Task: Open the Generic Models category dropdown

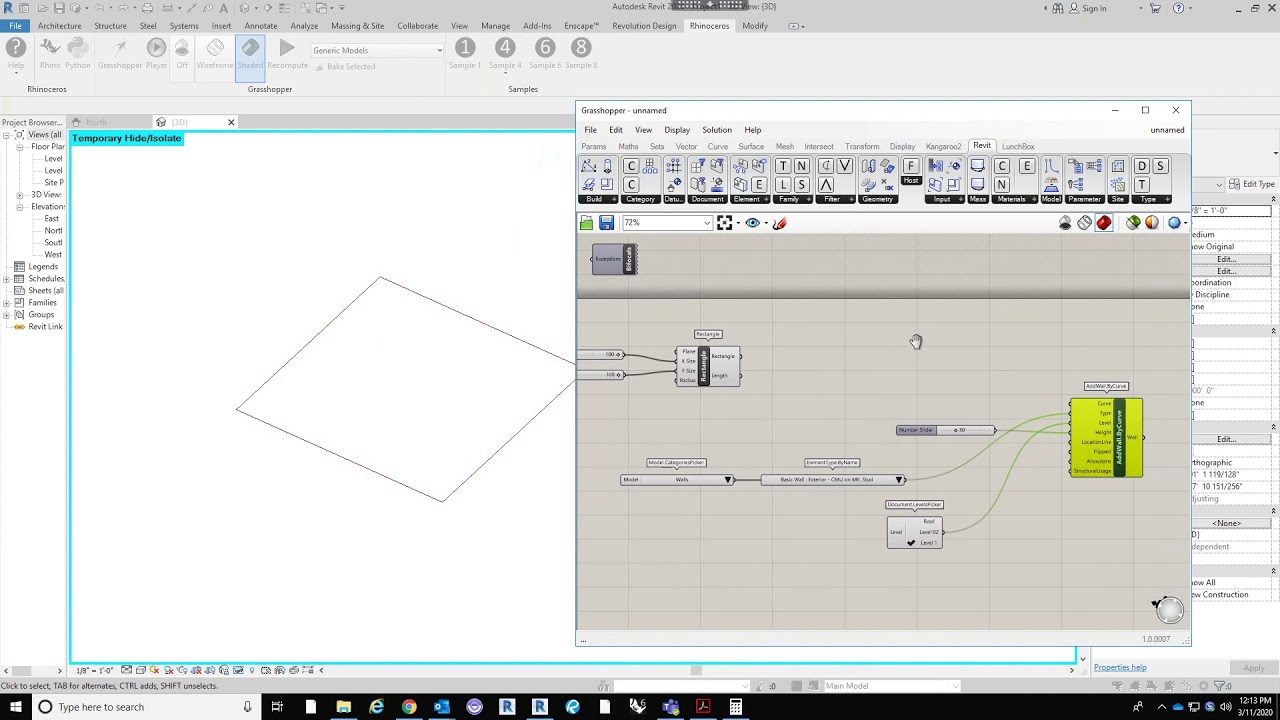Action: [x=377, y=50]
